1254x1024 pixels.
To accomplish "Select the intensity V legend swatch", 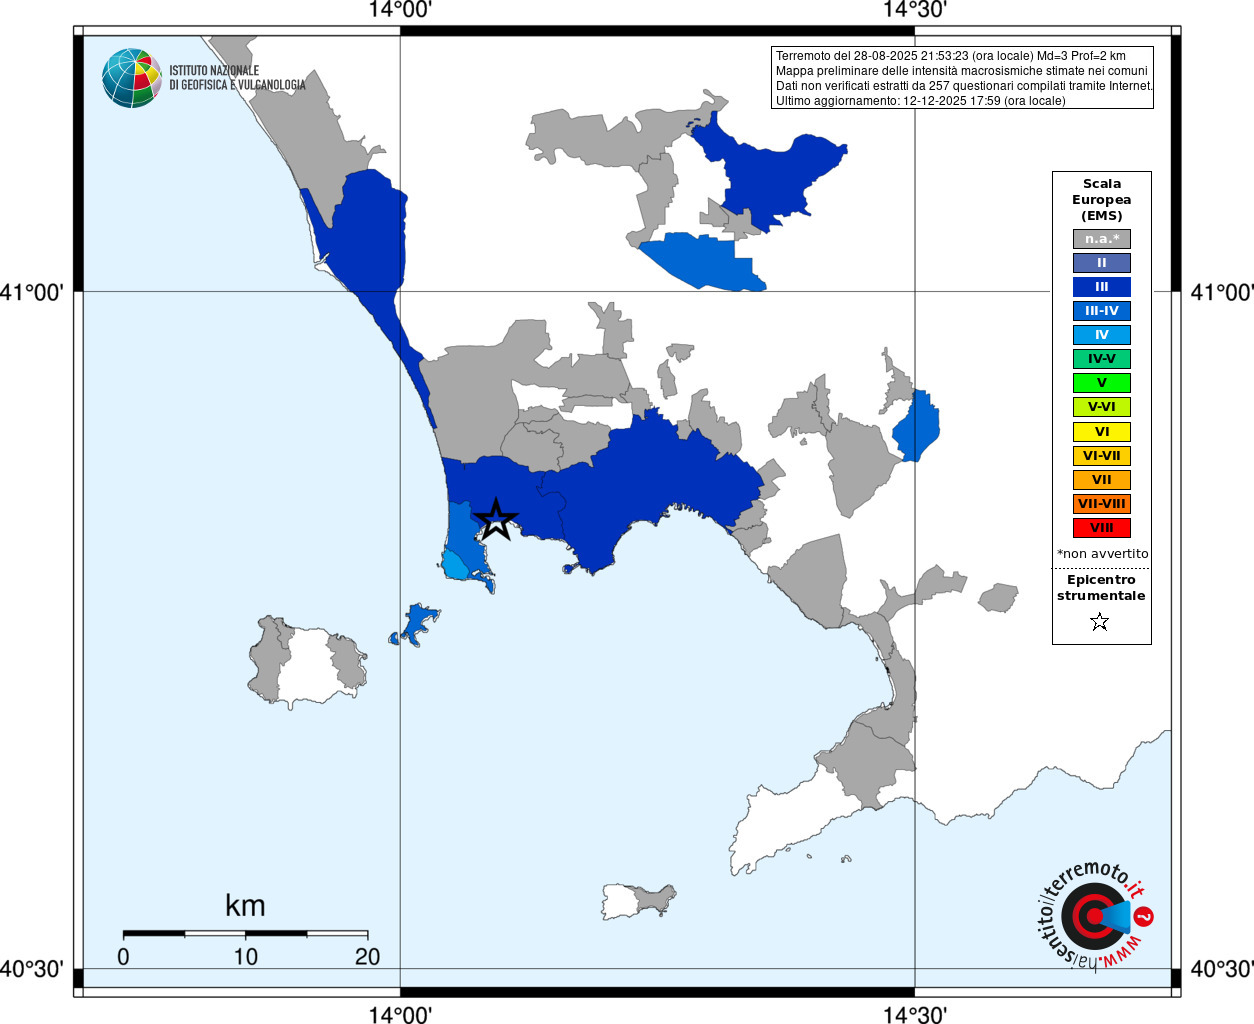I will coord(1102,383).
